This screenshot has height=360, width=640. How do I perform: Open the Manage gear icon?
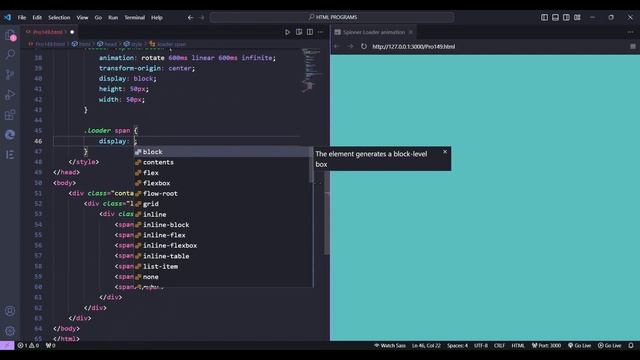click(x=10, y=331)
